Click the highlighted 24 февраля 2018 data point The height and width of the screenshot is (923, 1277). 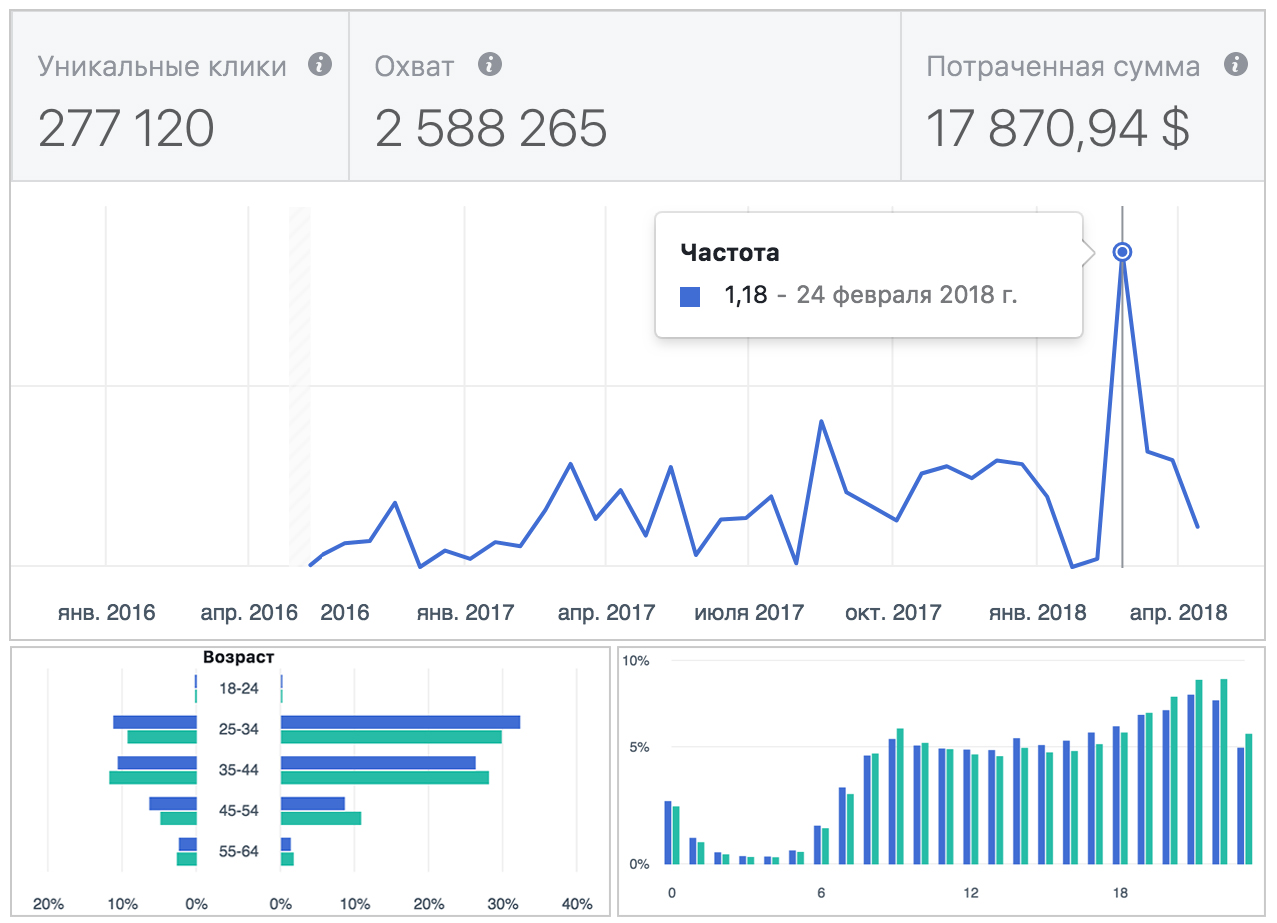click(x=1122, y=252)
